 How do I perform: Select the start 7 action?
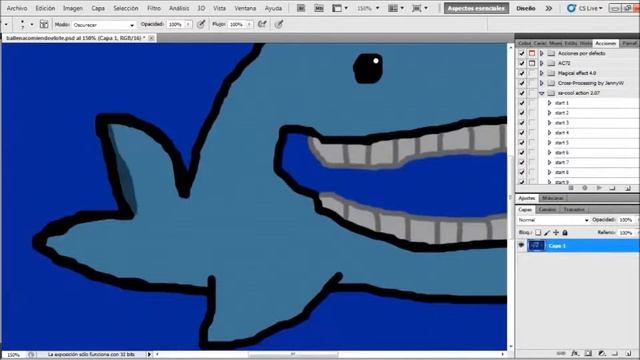tap(562, 162)
